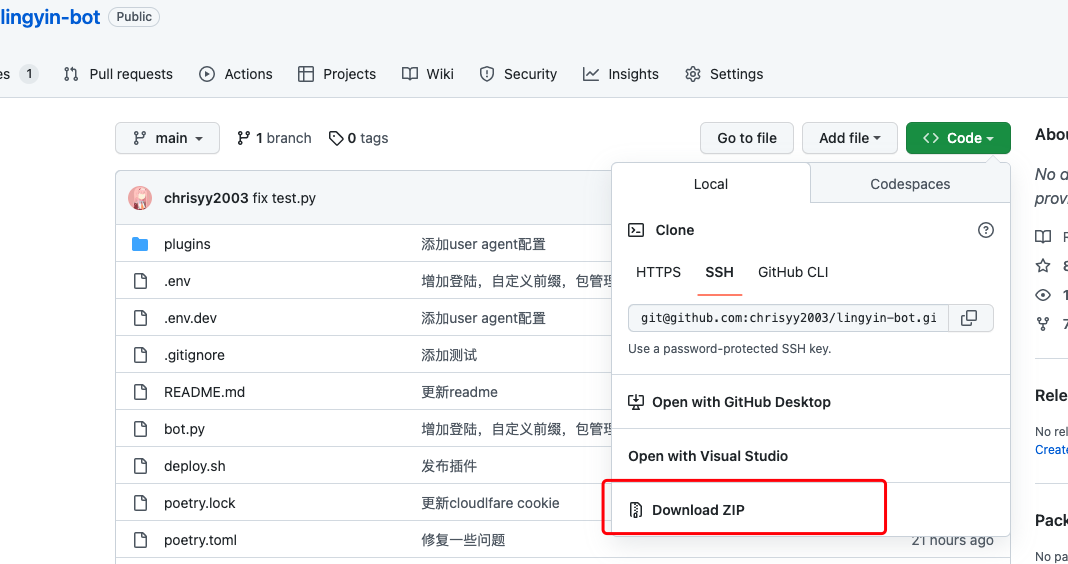Open the Actions tab
Viewport: 1068px width, 564px height.
236,74
